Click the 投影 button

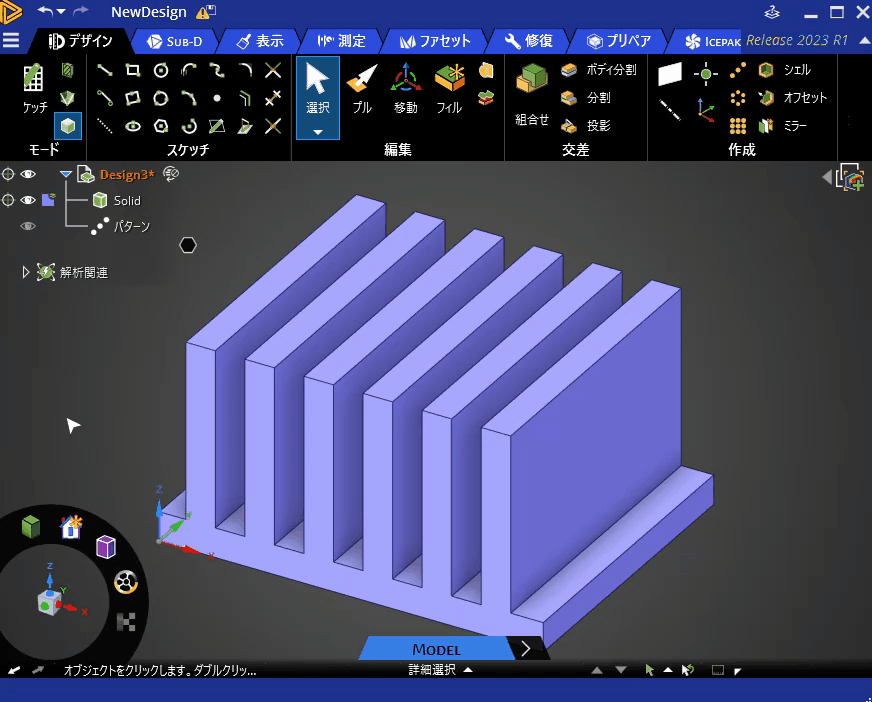[x=586, y=126]
